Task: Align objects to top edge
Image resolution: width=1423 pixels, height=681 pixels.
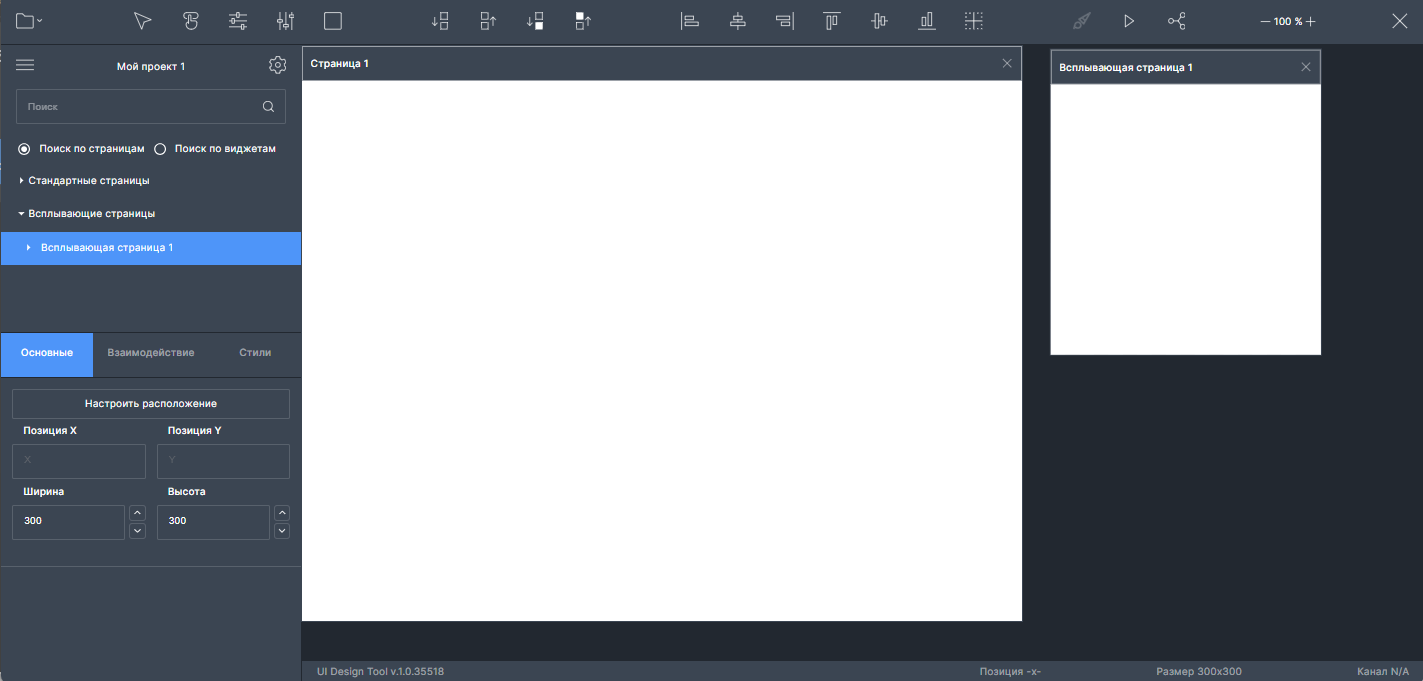Action: pos(831,21)
